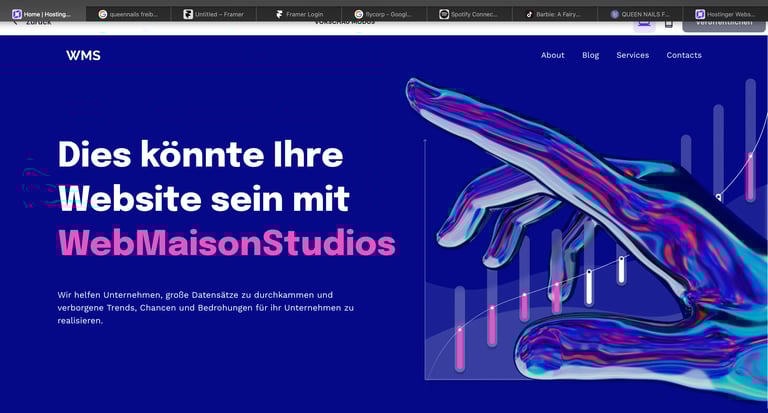Viewport: 768px width, 413px height.
Task: Click the Framer icon on Untitled tab
Action: [x=188, y=14]
